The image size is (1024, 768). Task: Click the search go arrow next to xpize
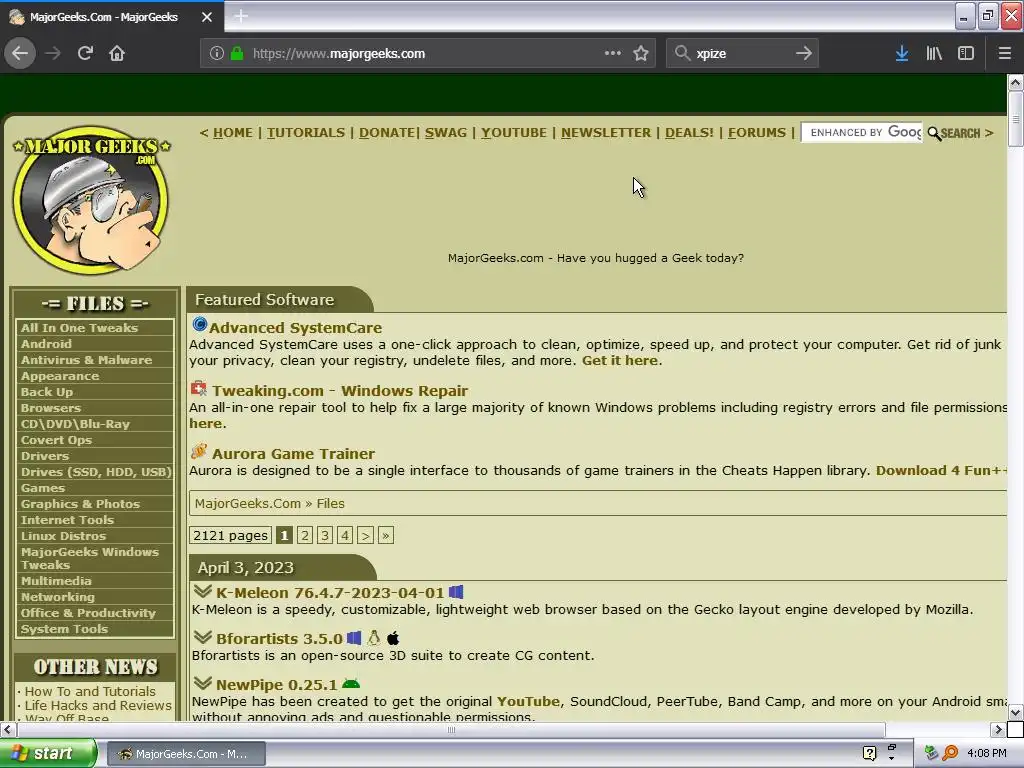804,54
